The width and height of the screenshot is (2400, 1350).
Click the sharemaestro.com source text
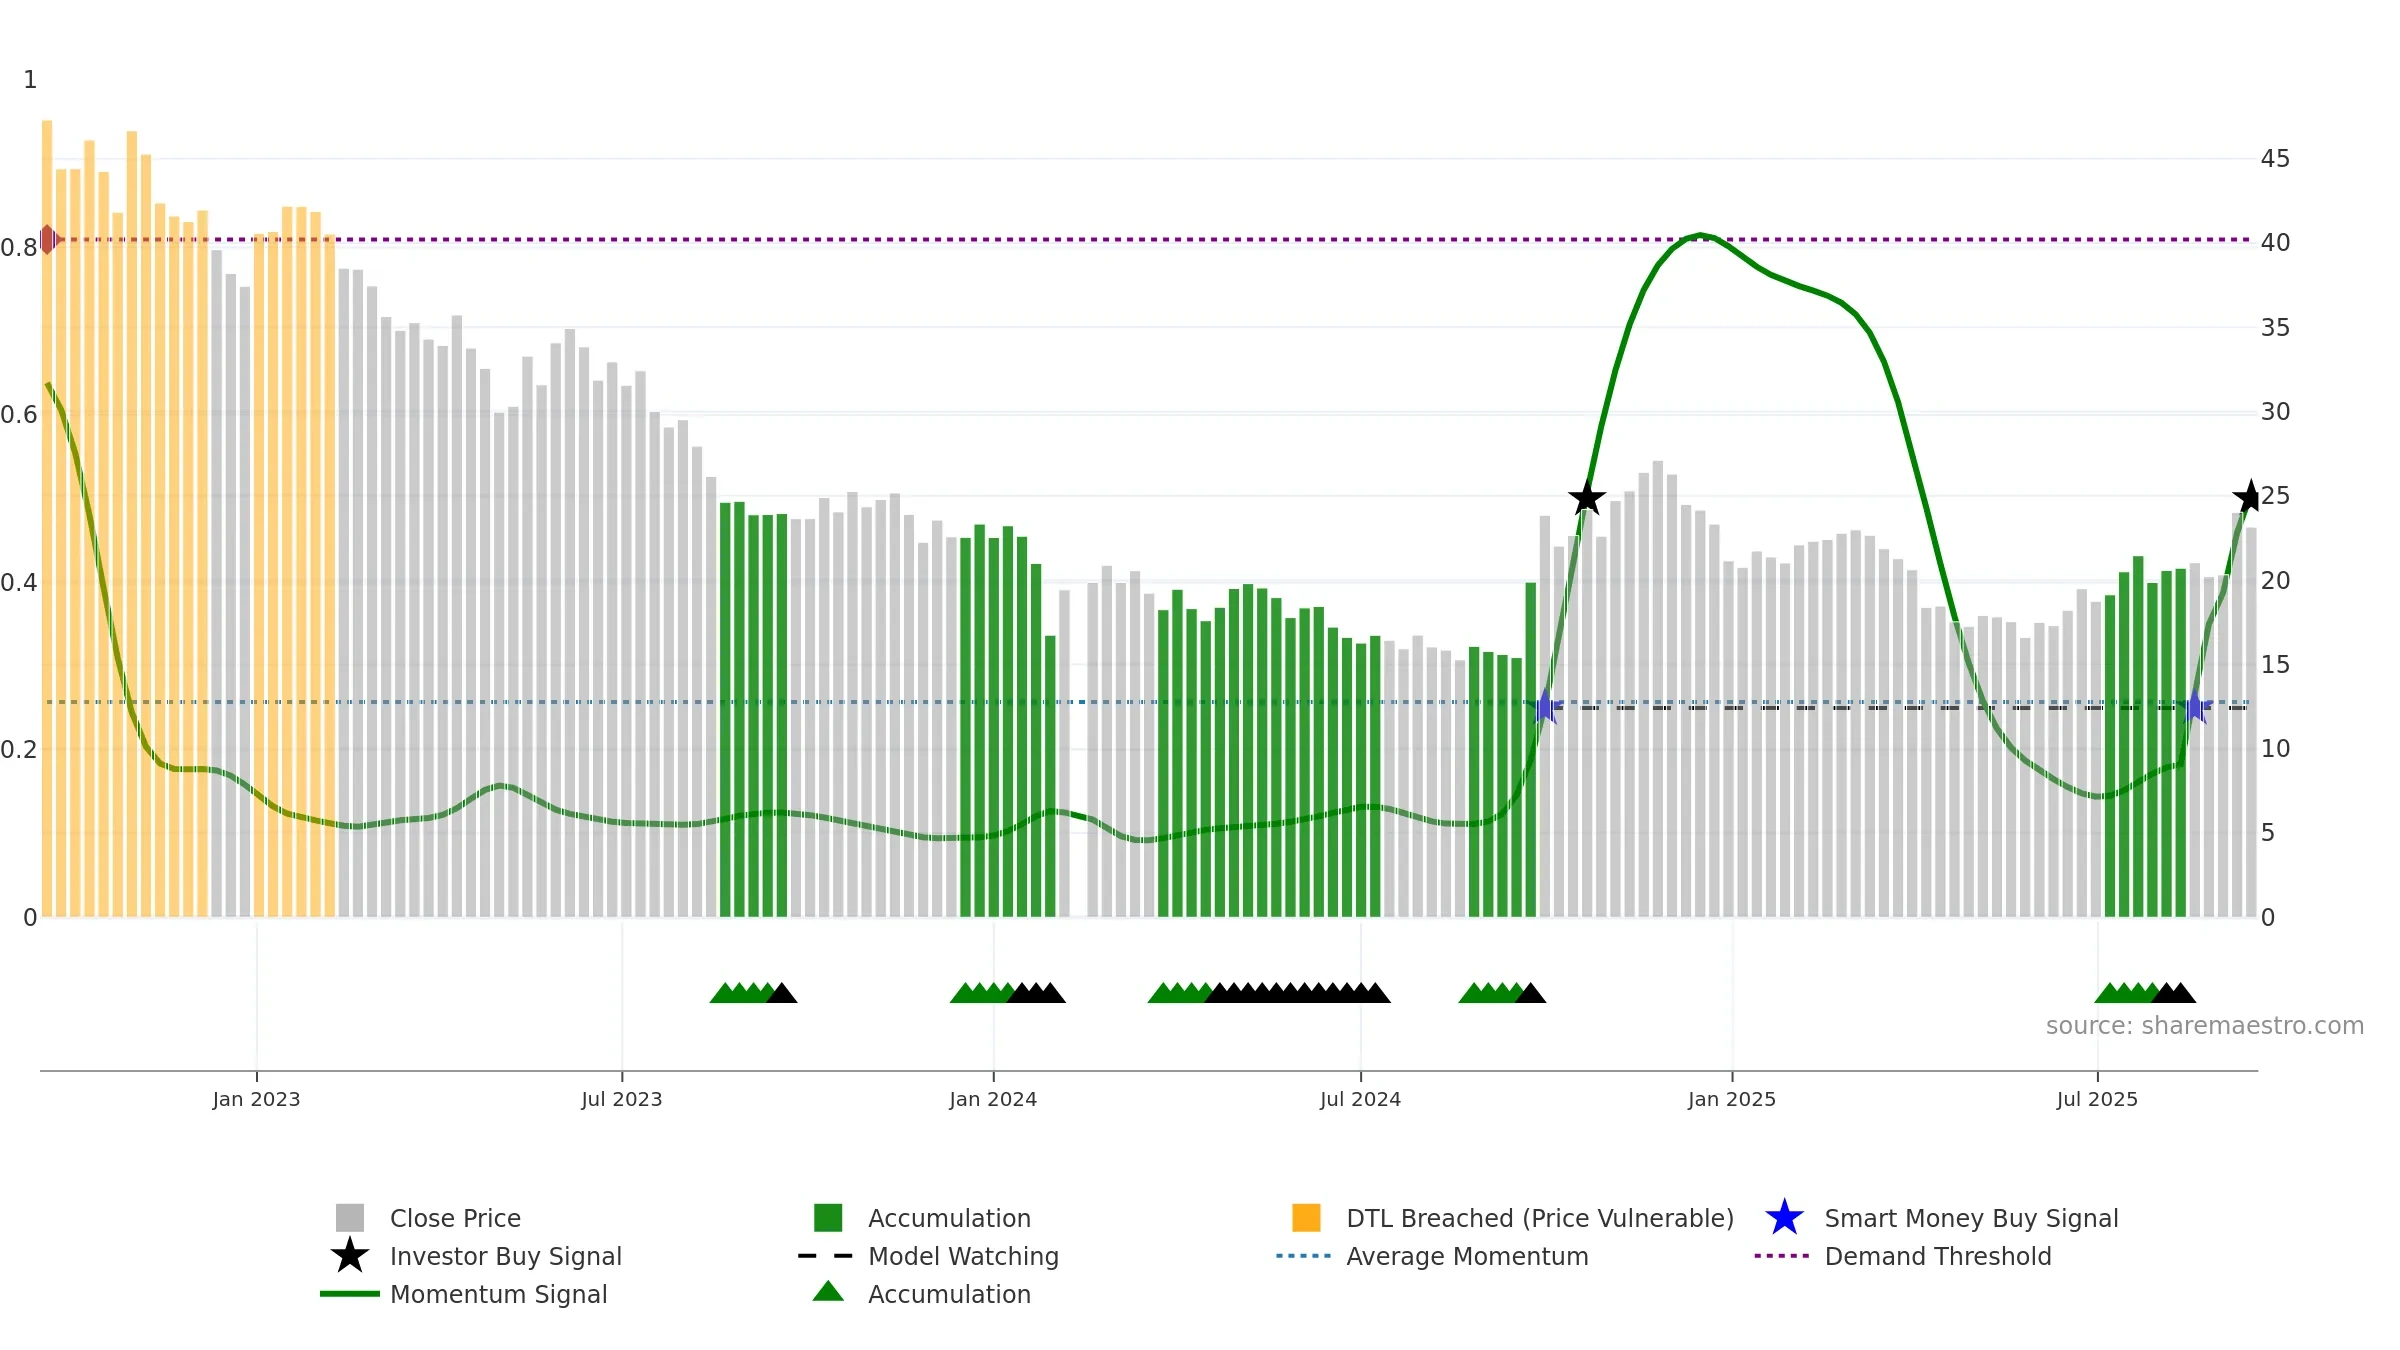(2205, 1026)
